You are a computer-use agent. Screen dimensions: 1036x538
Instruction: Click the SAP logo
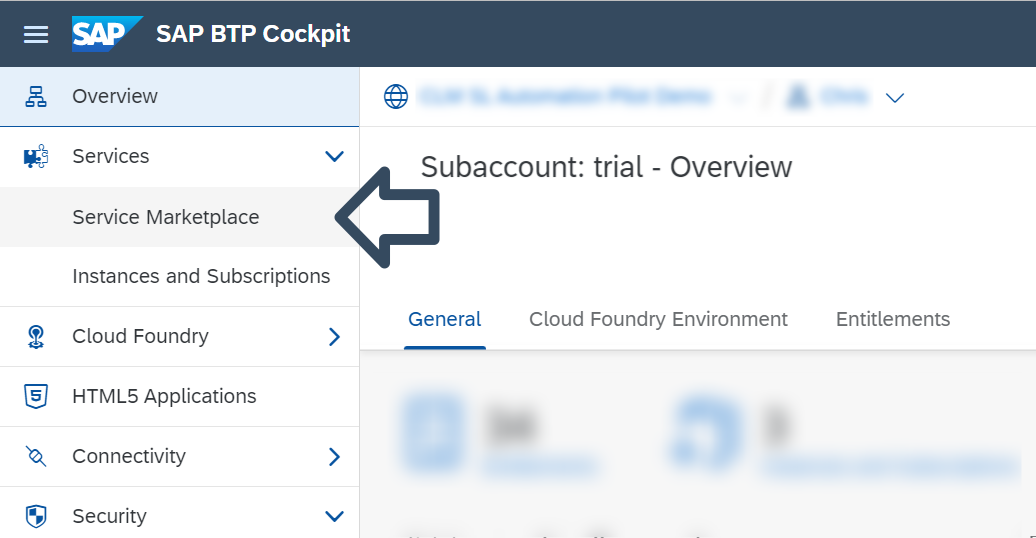click(x=107, y=34)
